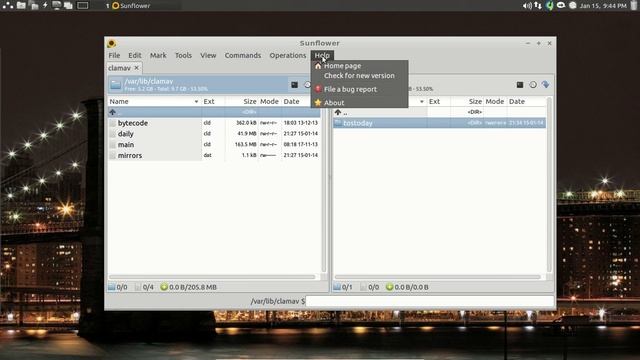Open terminal from left panel toolbar
Image resolution: width=640 pixels, height=360 pixels.
tap(294, 85)
